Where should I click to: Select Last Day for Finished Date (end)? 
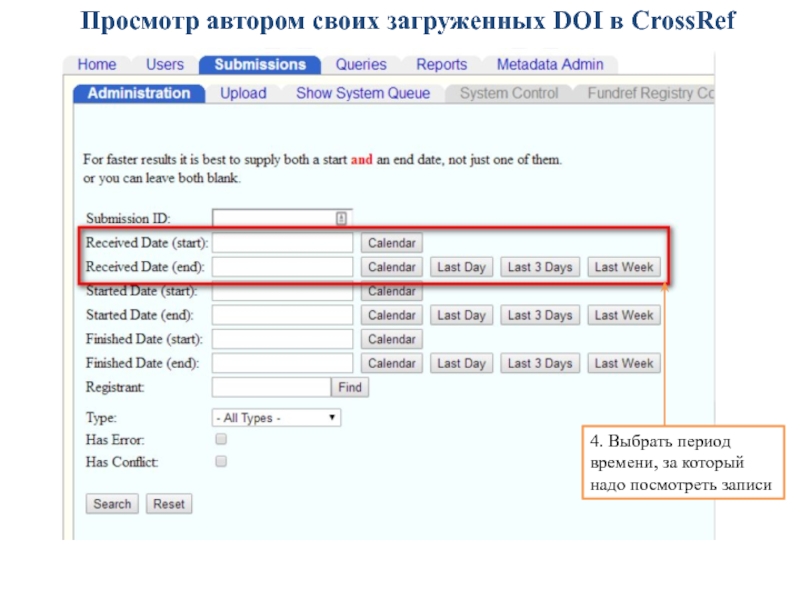(461, 363)
